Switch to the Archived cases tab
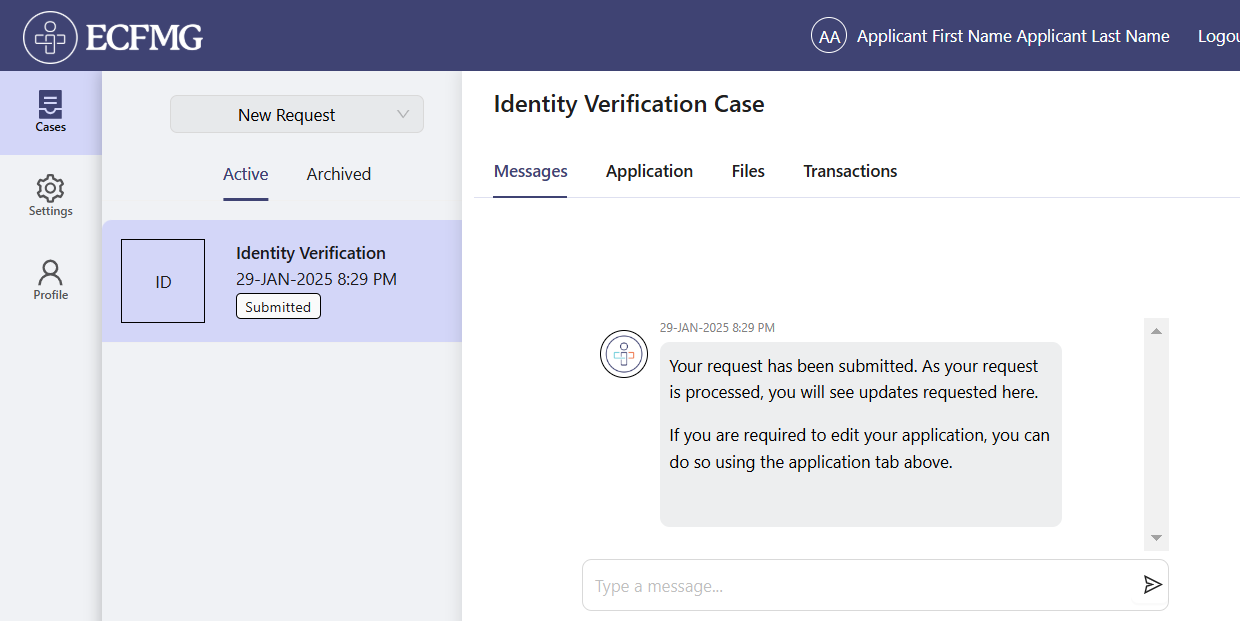Image resolution: width=1240 pixels, height=621 pixels. (x=338, y=173)
